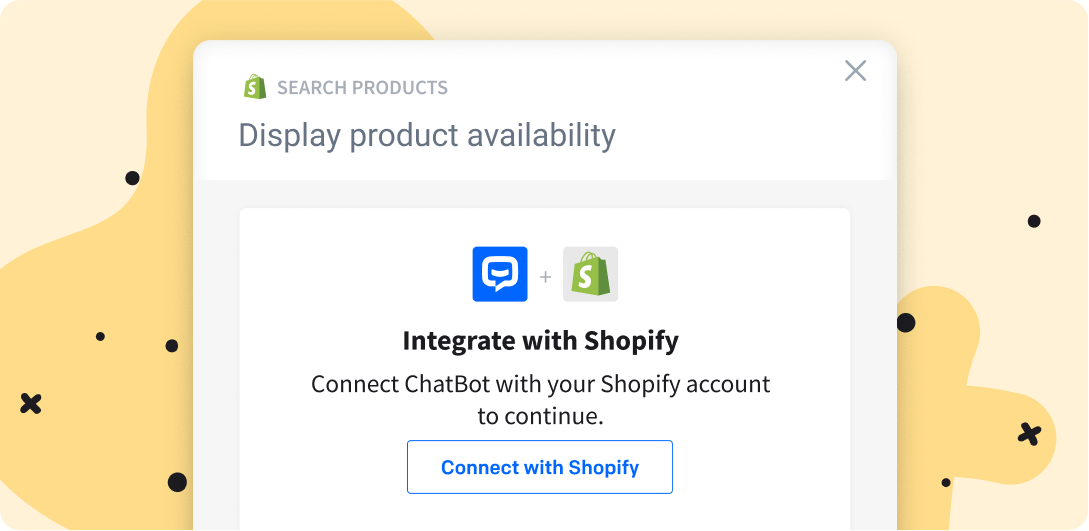Viewport: 1089px width, 531px height.
Task: Click the black X-shaped mark left of the dialog
Action: click(x=31, y=404)
